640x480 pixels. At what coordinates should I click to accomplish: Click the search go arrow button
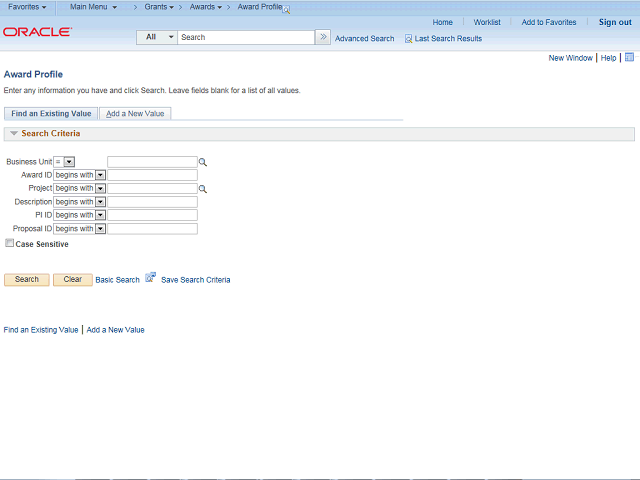coord(323,37)
